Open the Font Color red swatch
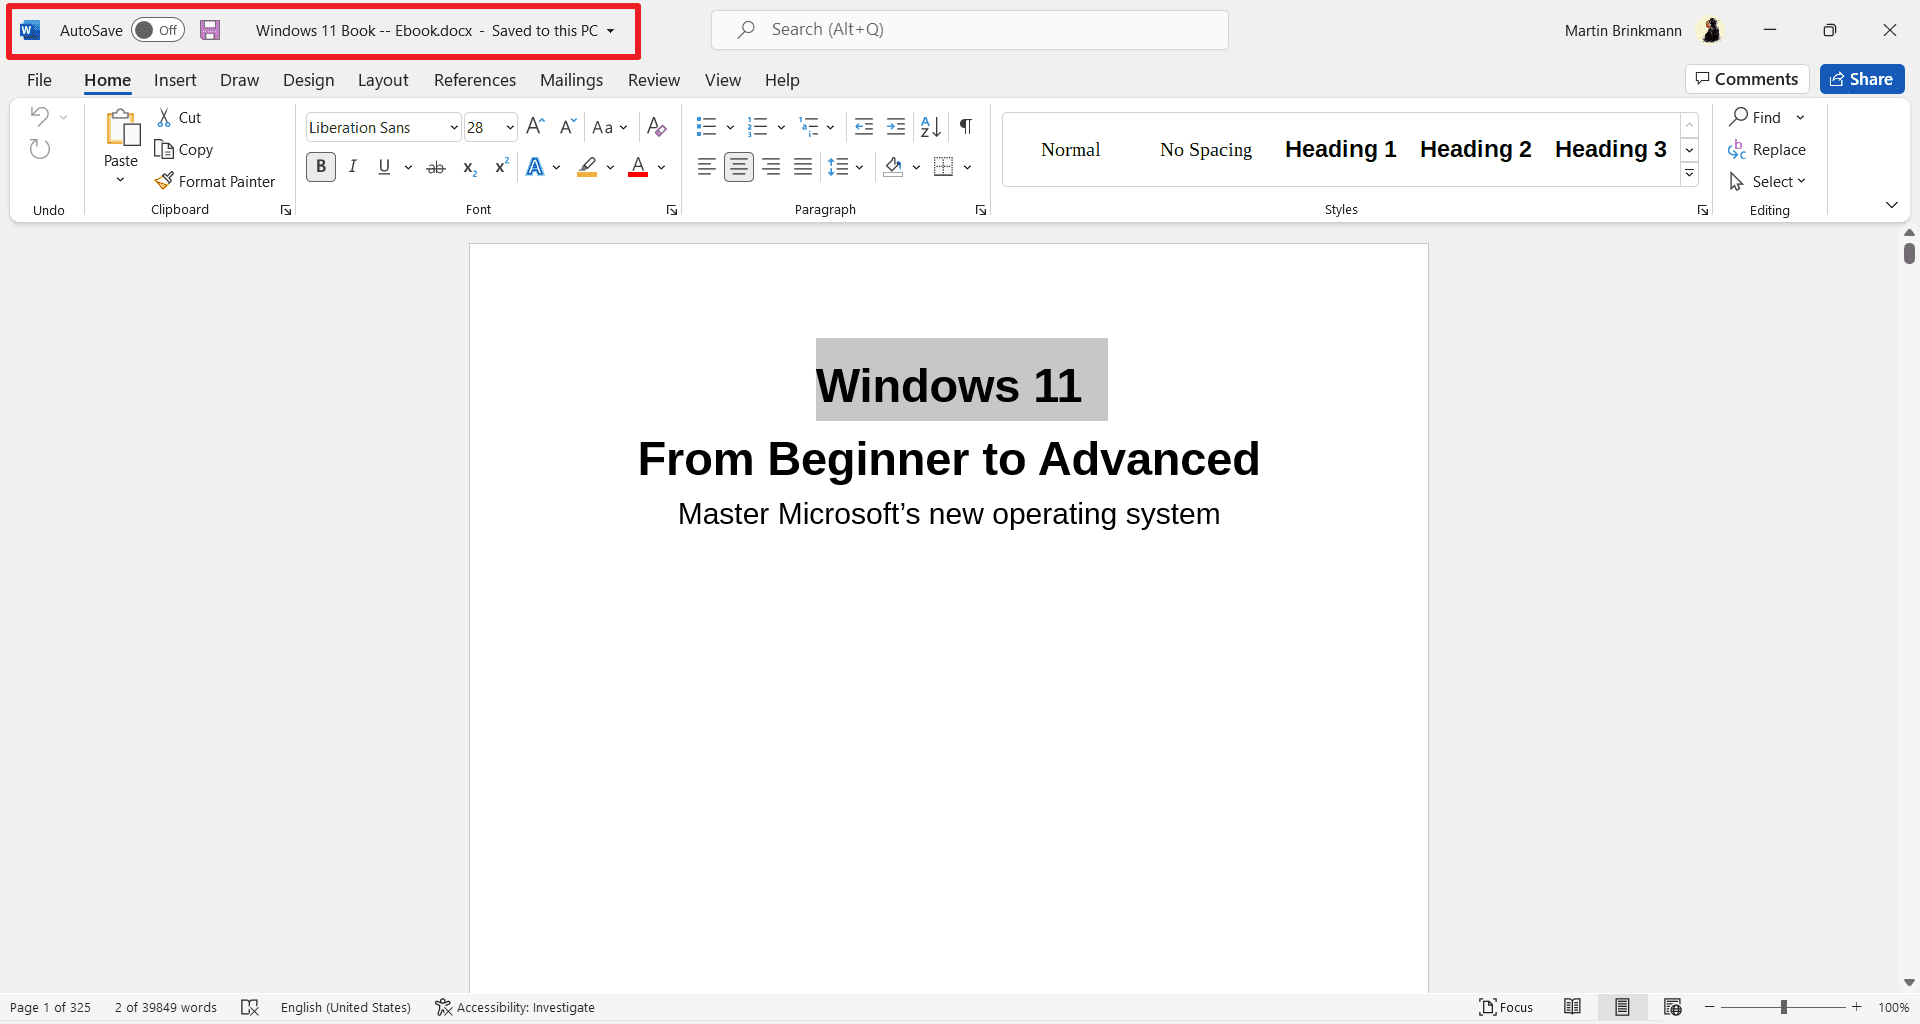The image size is (1920, 1024). (638, 167)
